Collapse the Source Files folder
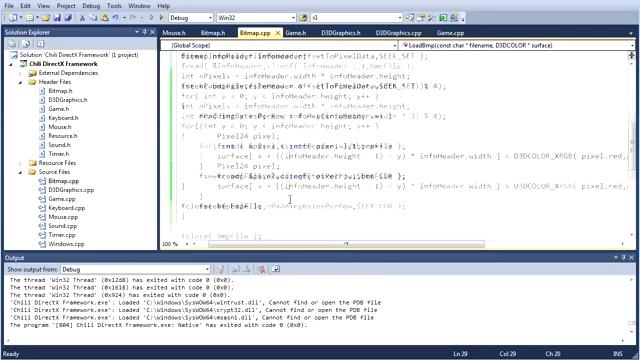 coord(20,172)
